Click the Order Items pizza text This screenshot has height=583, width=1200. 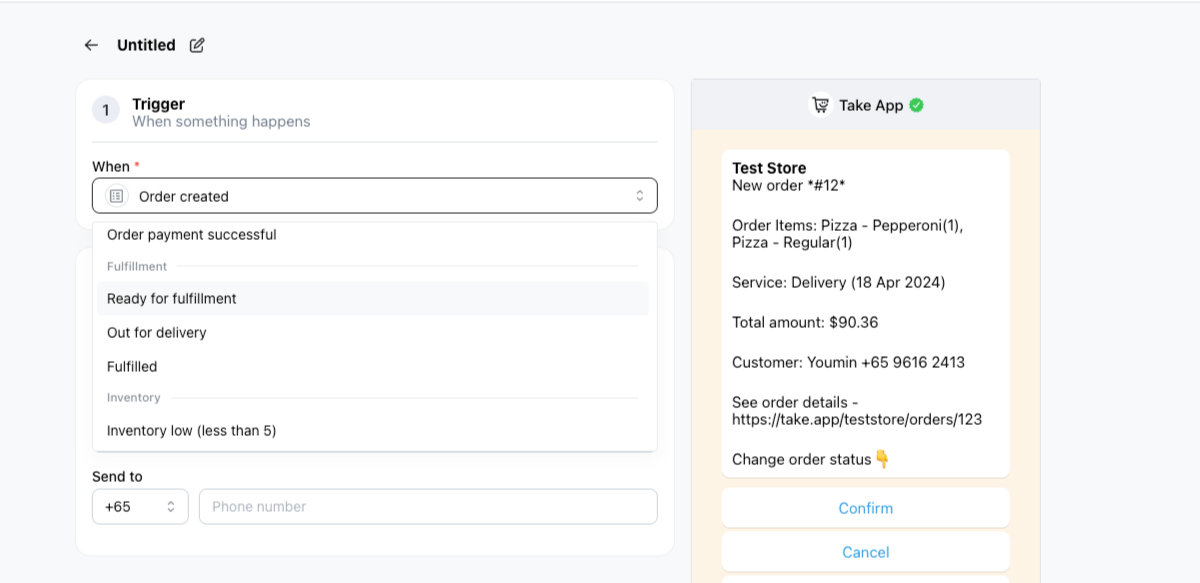coord(847,234)
